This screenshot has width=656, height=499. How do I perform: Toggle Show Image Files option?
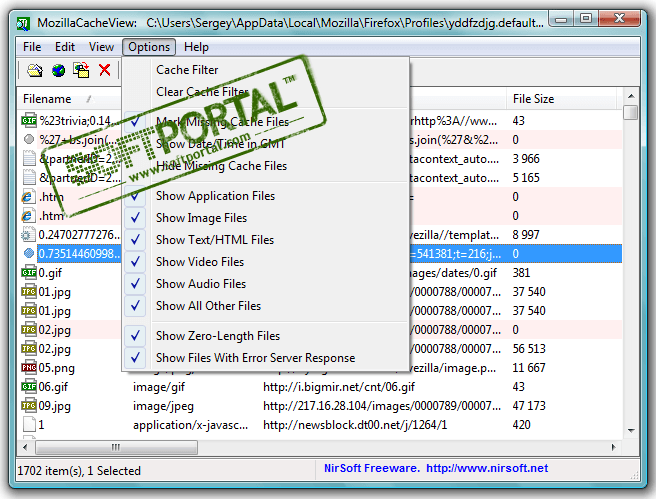pyautogui.click(x=266, y=218)
